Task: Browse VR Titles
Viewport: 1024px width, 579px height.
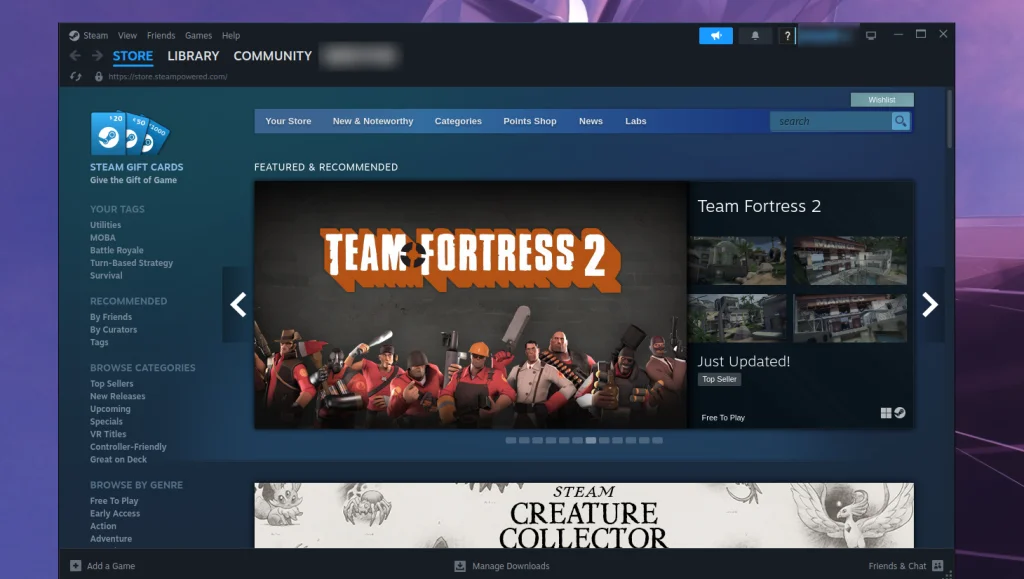Action: [x=108, y=434]
